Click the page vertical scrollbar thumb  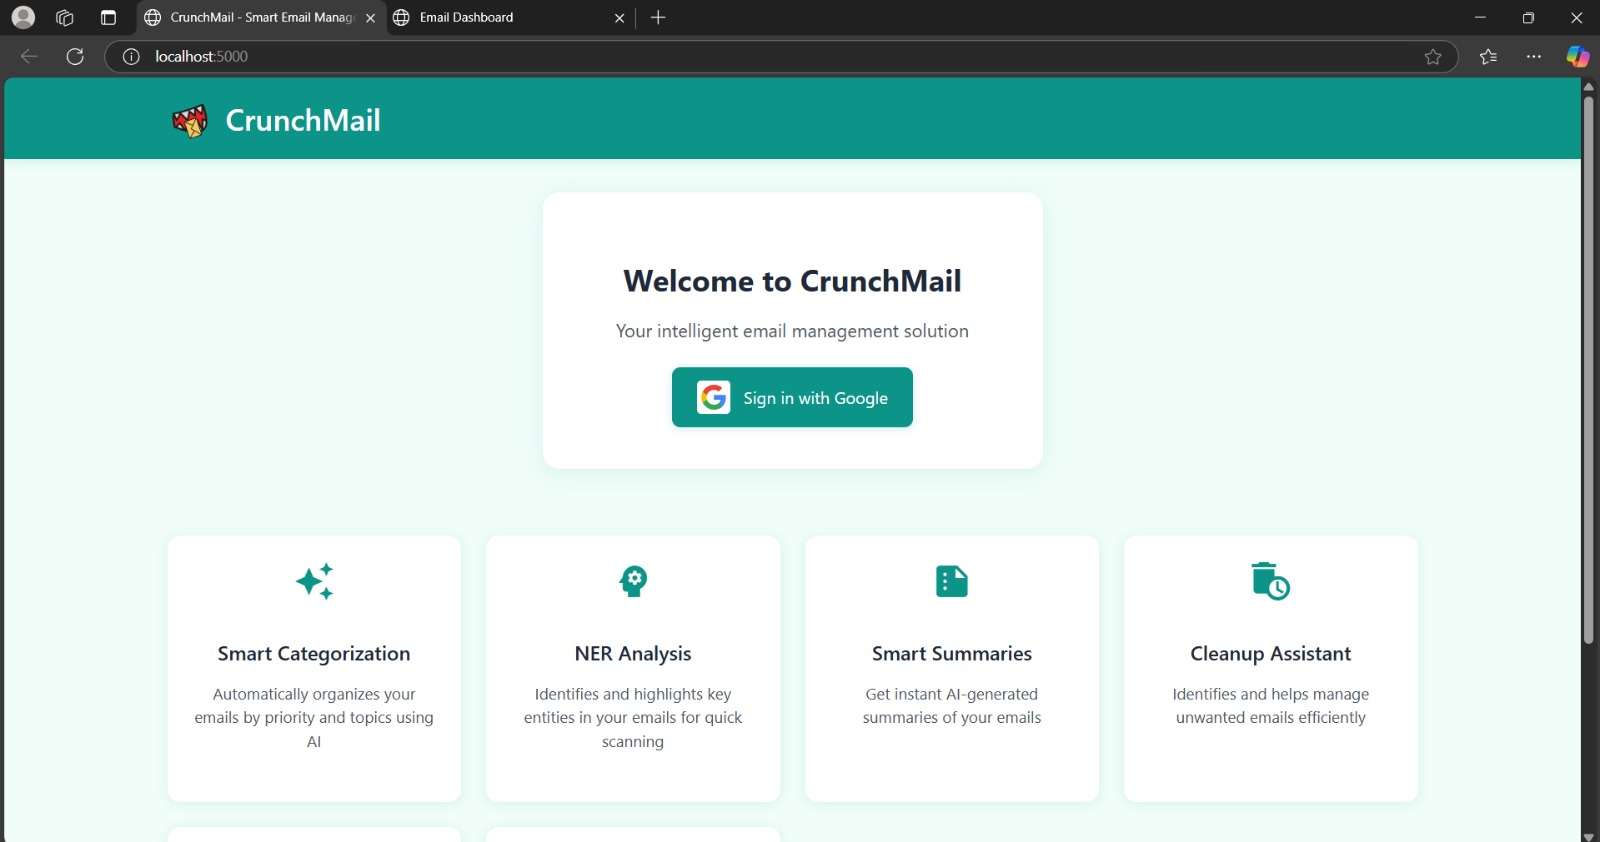1588,370
